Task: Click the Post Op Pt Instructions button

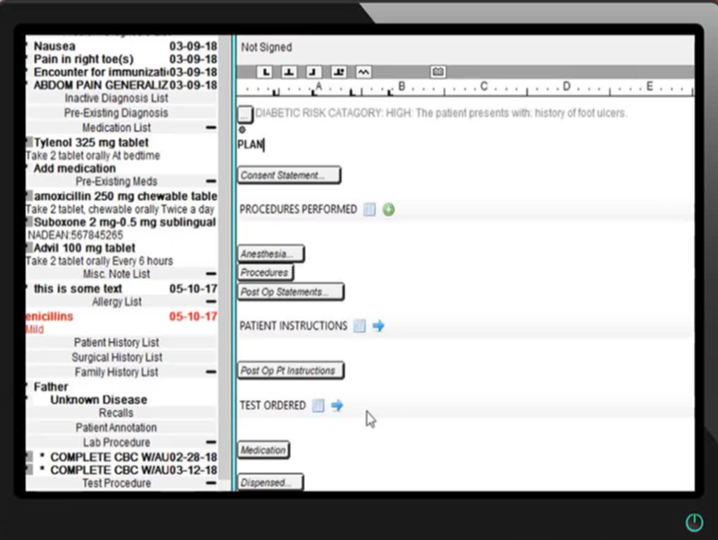Action: 290,371
